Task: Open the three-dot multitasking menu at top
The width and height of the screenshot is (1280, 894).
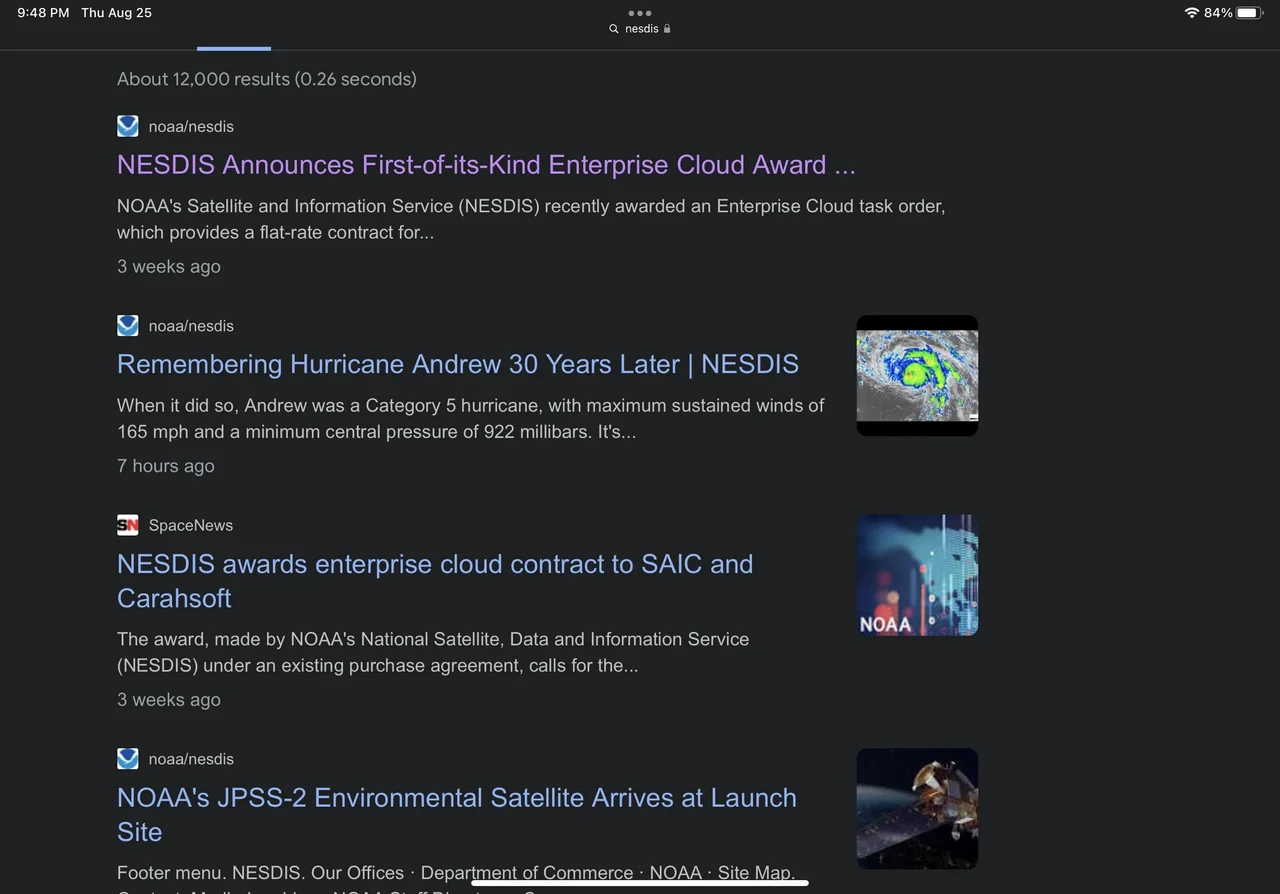Action: (x=640, y=13)
